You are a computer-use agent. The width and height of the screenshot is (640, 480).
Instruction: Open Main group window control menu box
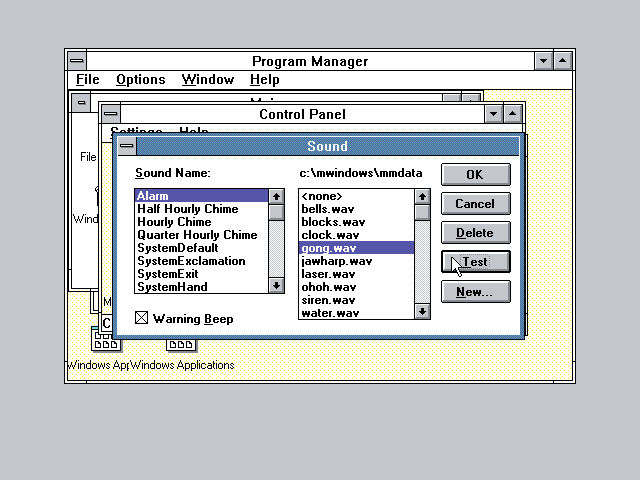coord(81,102)
